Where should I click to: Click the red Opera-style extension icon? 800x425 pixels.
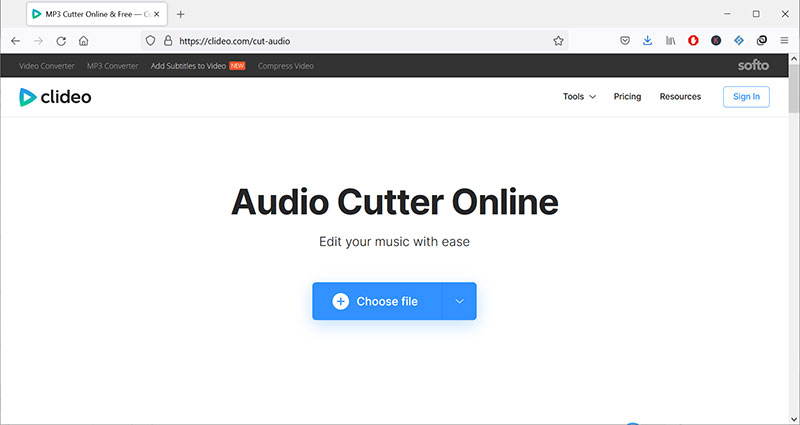[693, 41]
